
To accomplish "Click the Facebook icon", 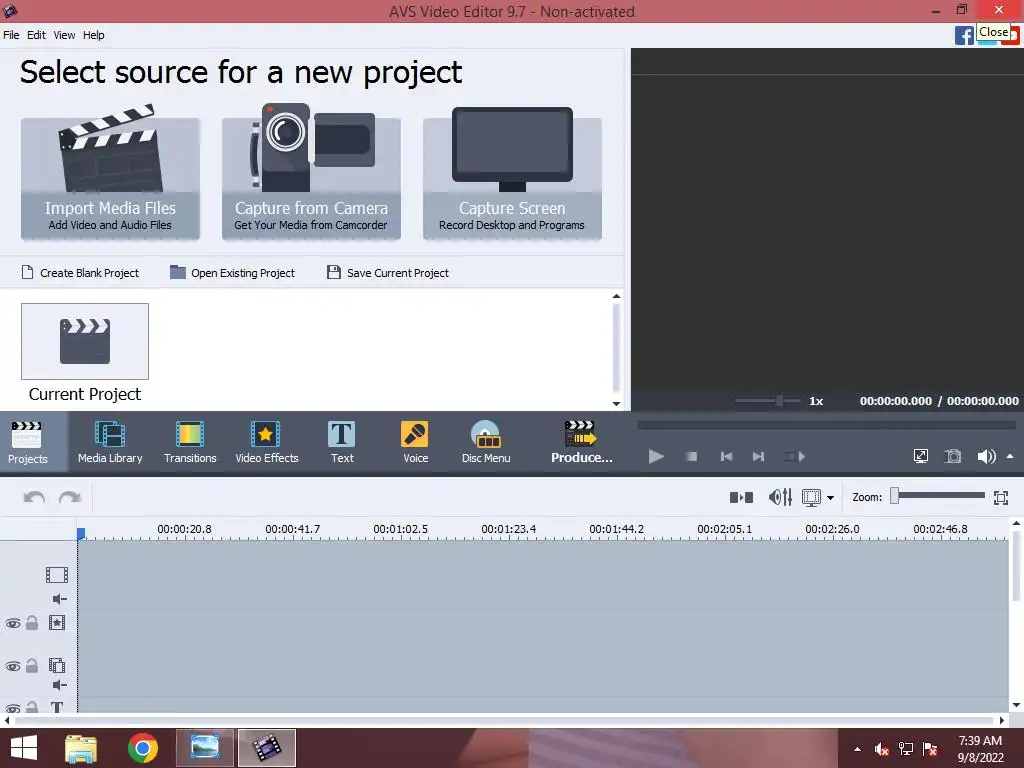I will [x=964, y=35].
